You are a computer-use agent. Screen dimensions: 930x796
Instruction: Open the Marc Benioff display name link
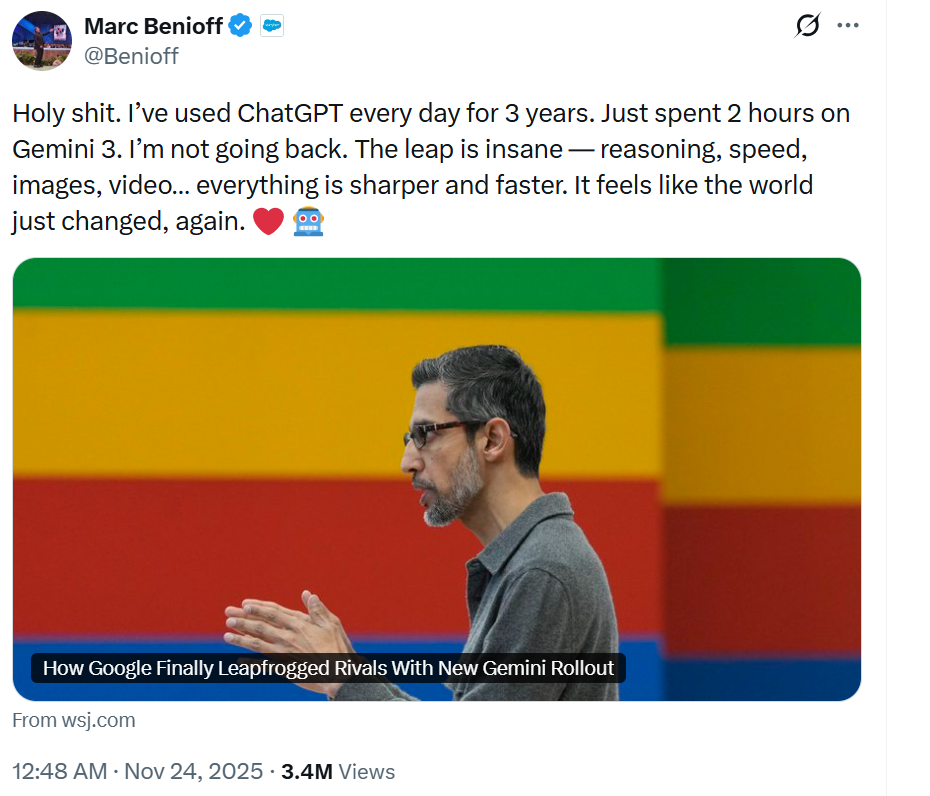click(153, 27)
